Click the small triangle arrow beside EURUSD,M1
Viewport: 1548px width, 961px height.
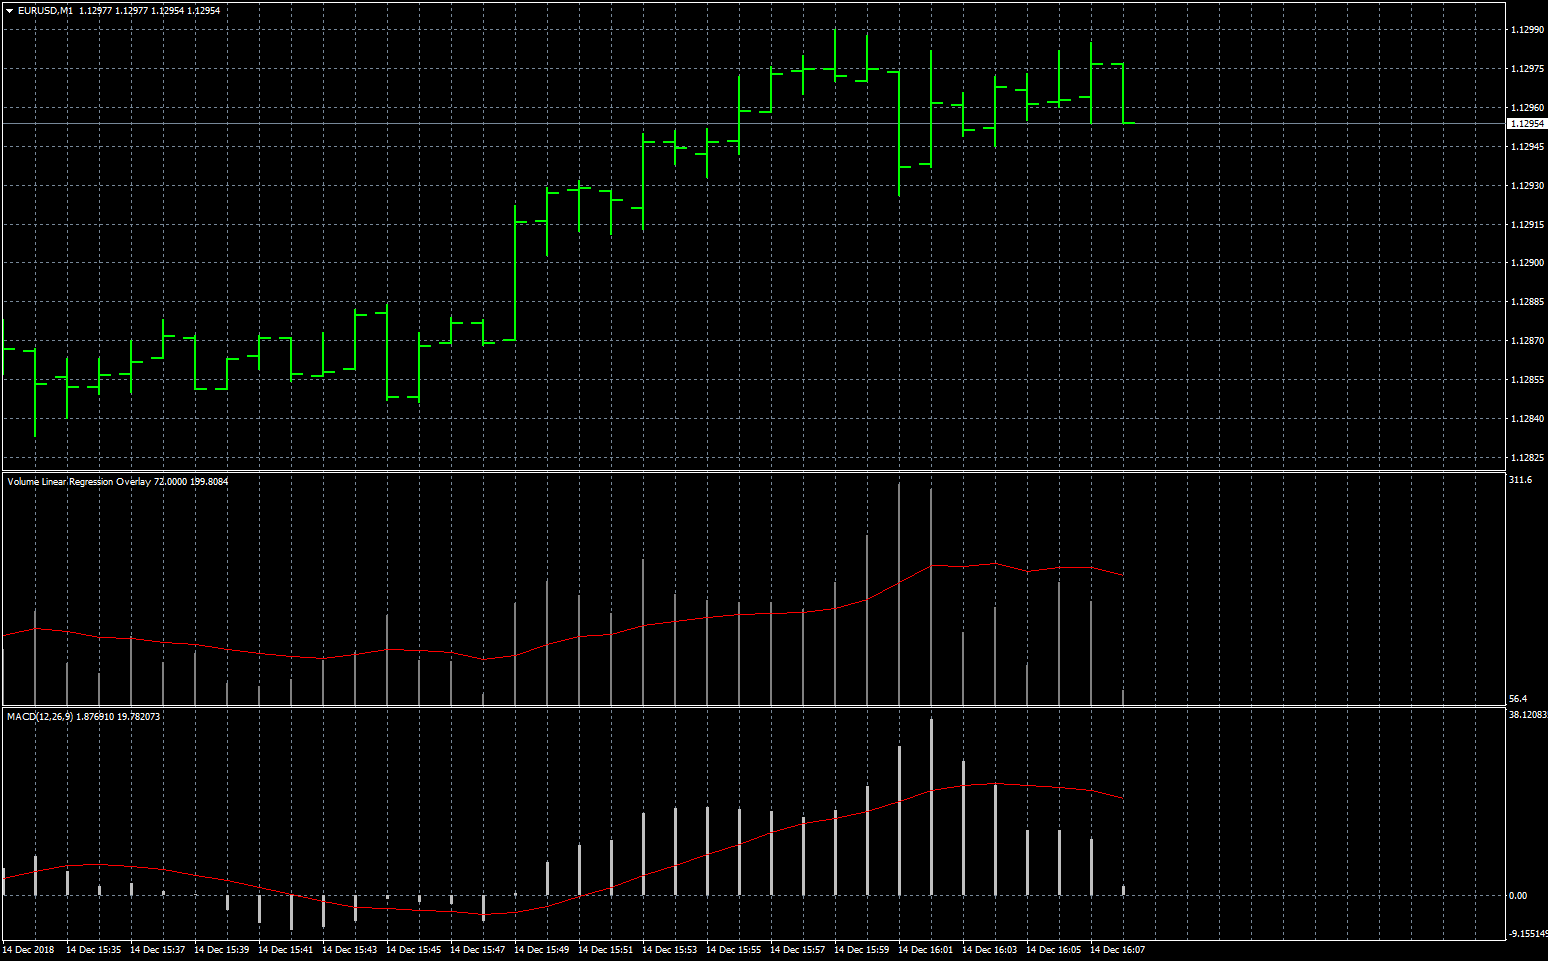click(x=9, y=11)
